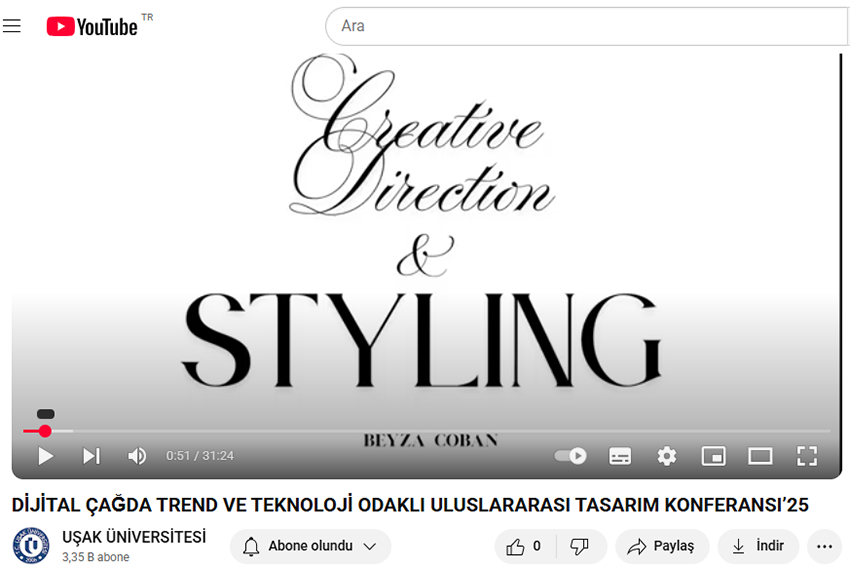Toggle the autoplay switch
This screenshot has width=850, height=568.
[571, 456]
